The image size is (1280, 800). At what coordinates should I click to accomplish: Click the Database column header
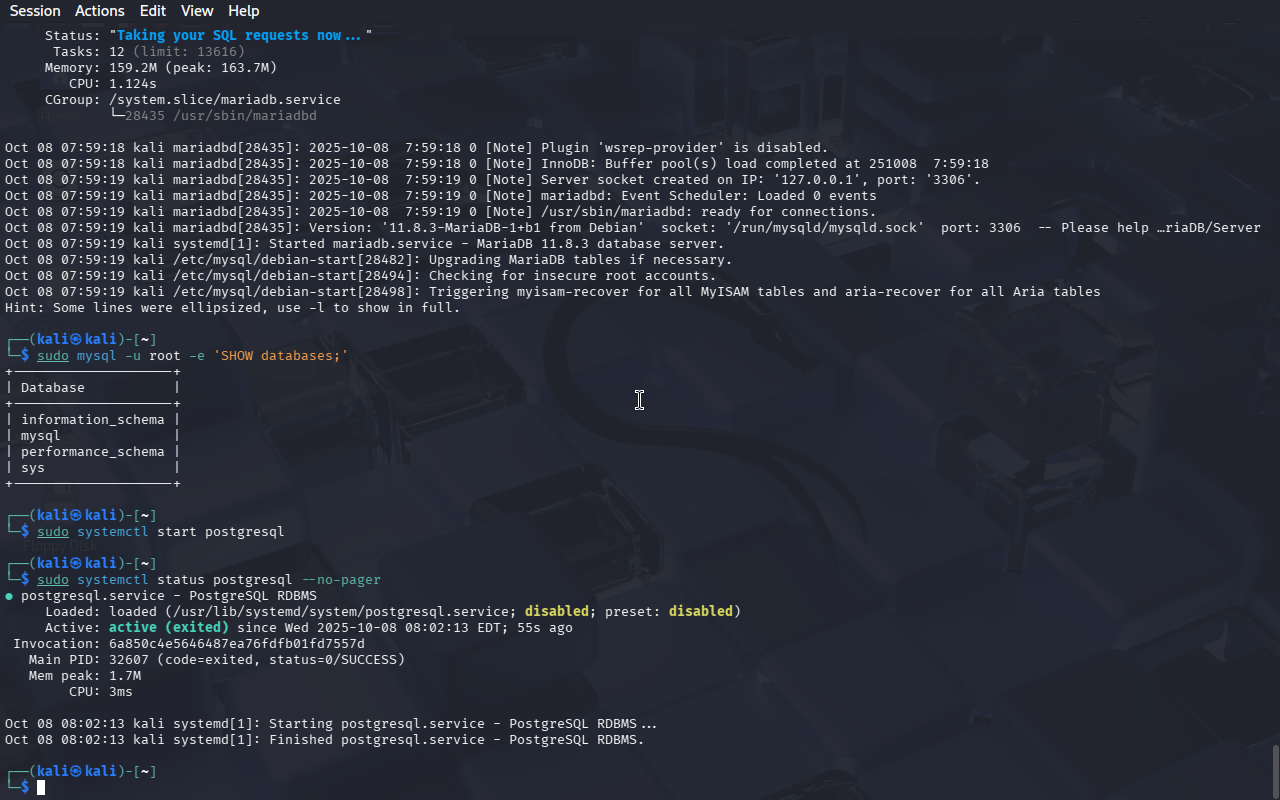[x=53, y=388]
